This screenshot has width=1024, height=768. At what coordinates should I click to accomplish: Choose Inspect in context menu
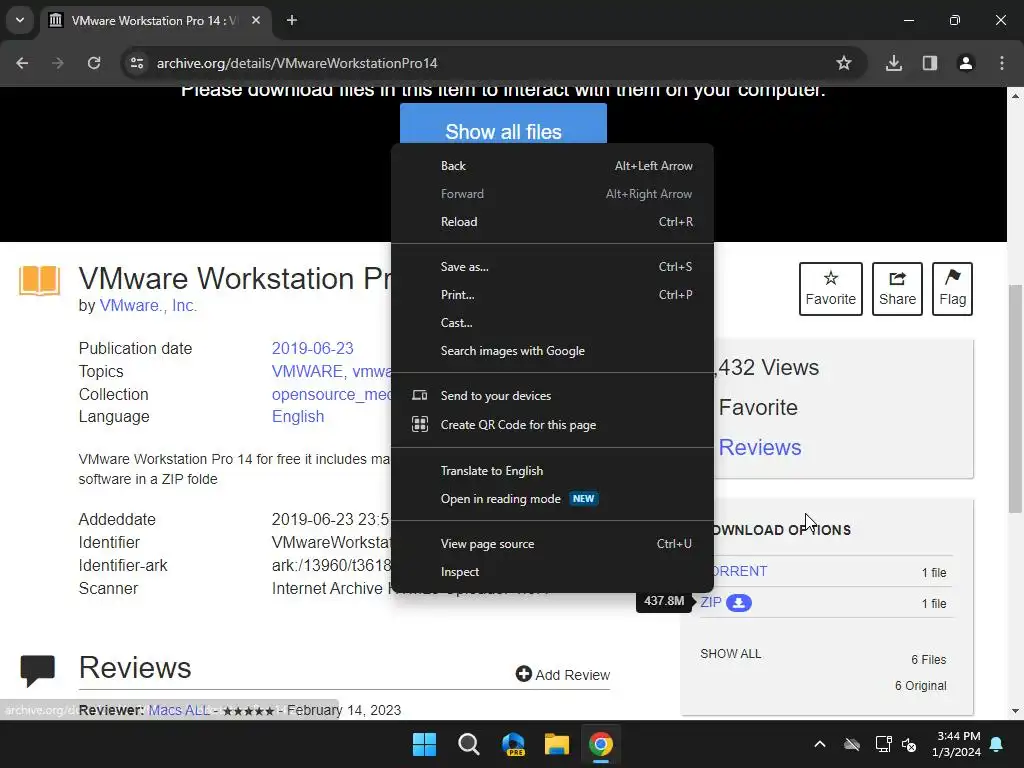coord(552,572)
